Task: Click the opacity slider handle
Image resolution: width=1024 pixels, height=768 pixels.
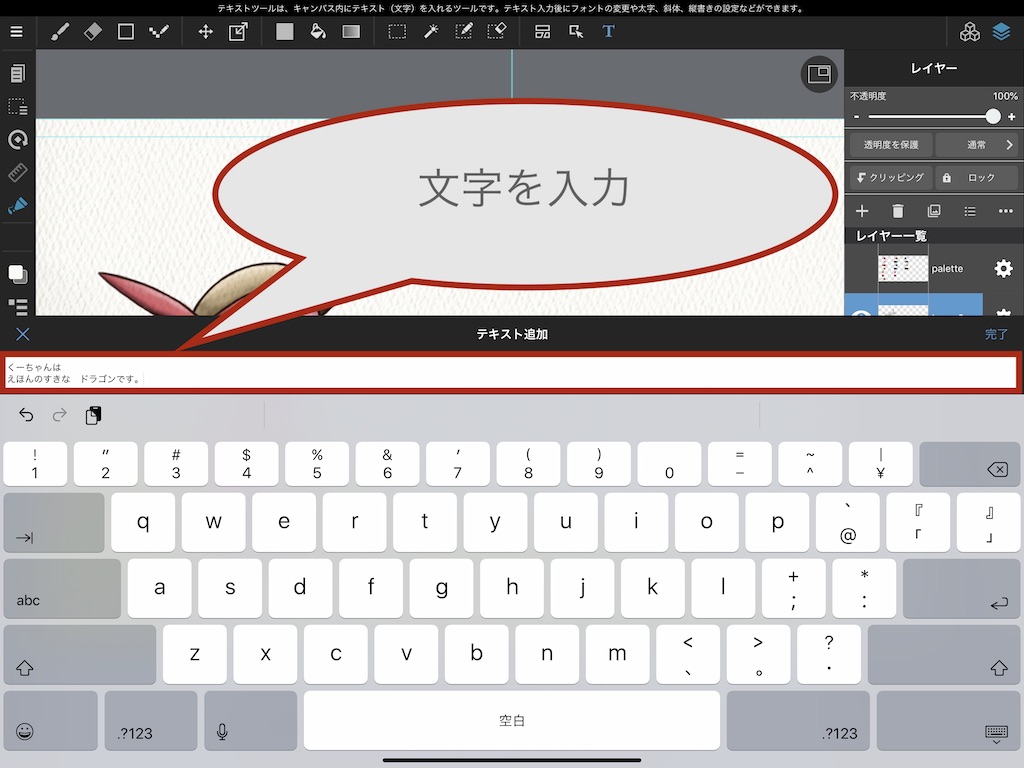Action: (992, 117)
